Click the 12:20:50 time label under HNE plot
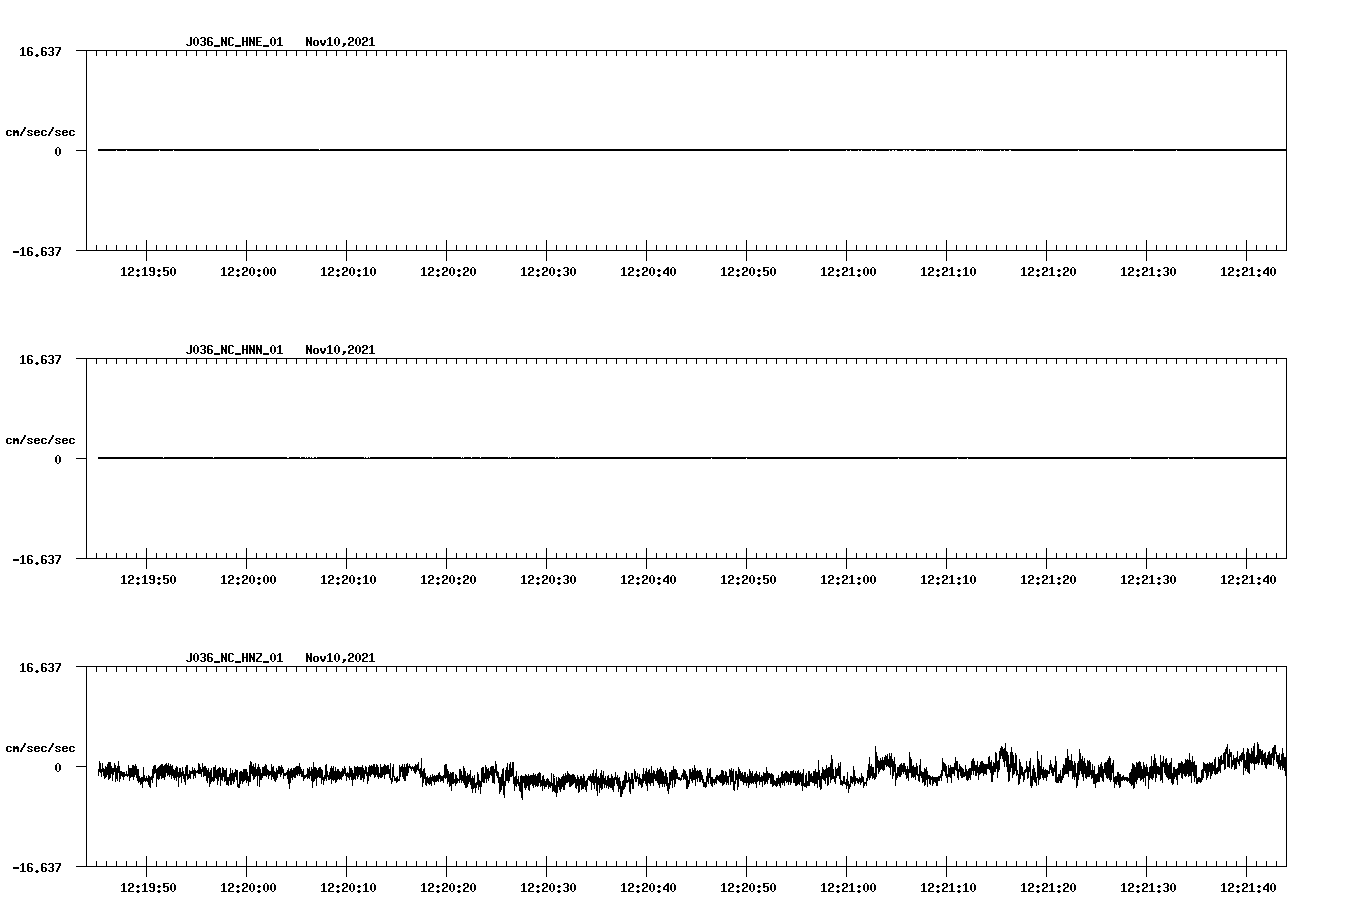1358x924 pixels. click(x=748, y=272)
